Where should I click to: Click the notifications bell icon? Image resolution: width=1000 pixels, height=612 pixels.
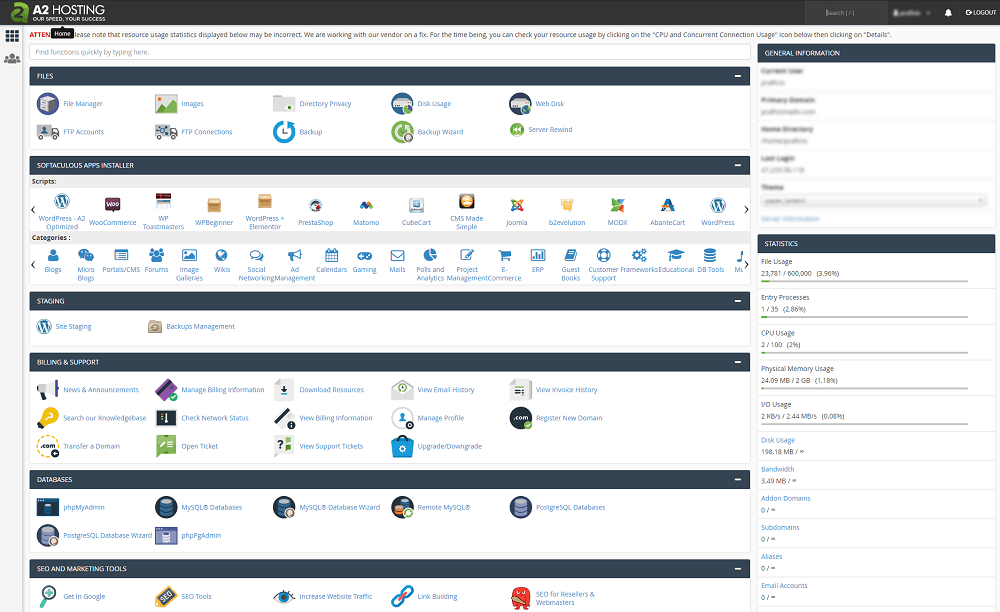[x=948, y=13]
